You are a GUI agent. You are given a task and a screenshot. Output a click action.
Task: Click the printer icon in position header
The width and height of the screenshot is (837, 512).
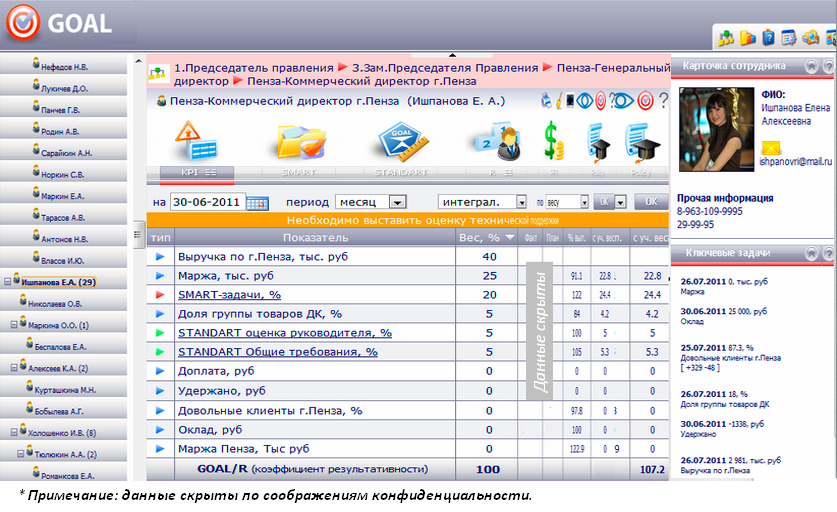(x=547, y=100)
